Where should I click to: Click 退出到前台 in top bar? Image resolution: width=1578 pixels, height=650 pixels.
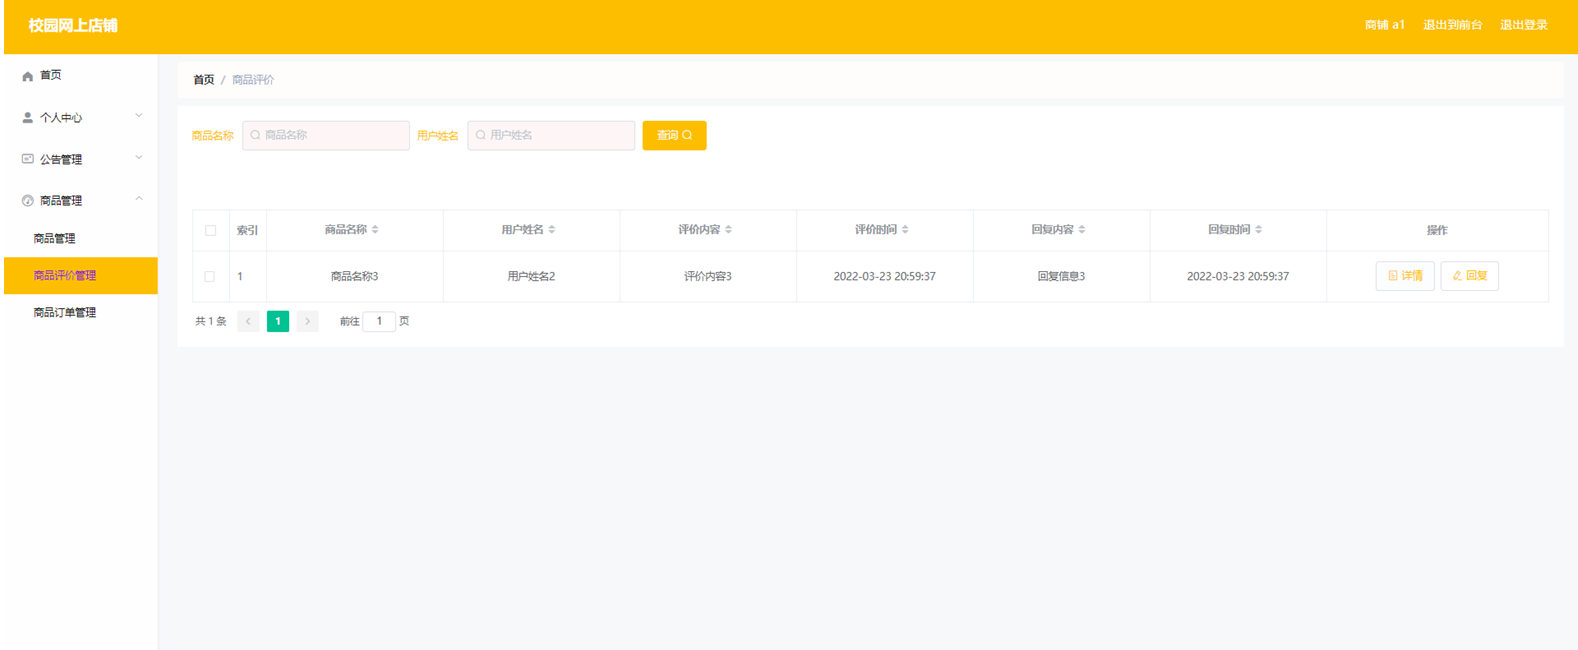pos(1452,25)
